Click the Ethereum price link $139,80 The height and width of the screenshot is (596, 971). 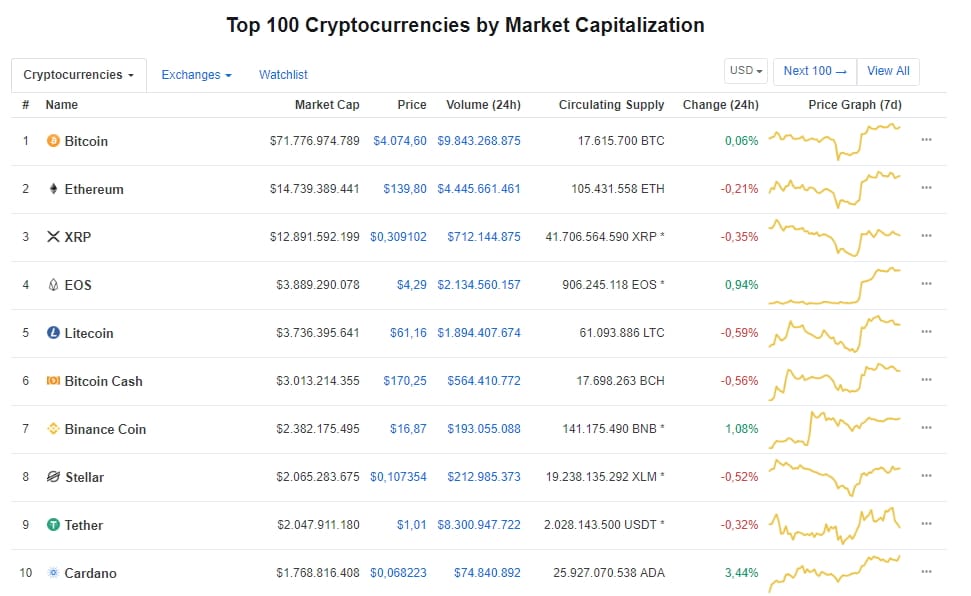pos(406,189)
